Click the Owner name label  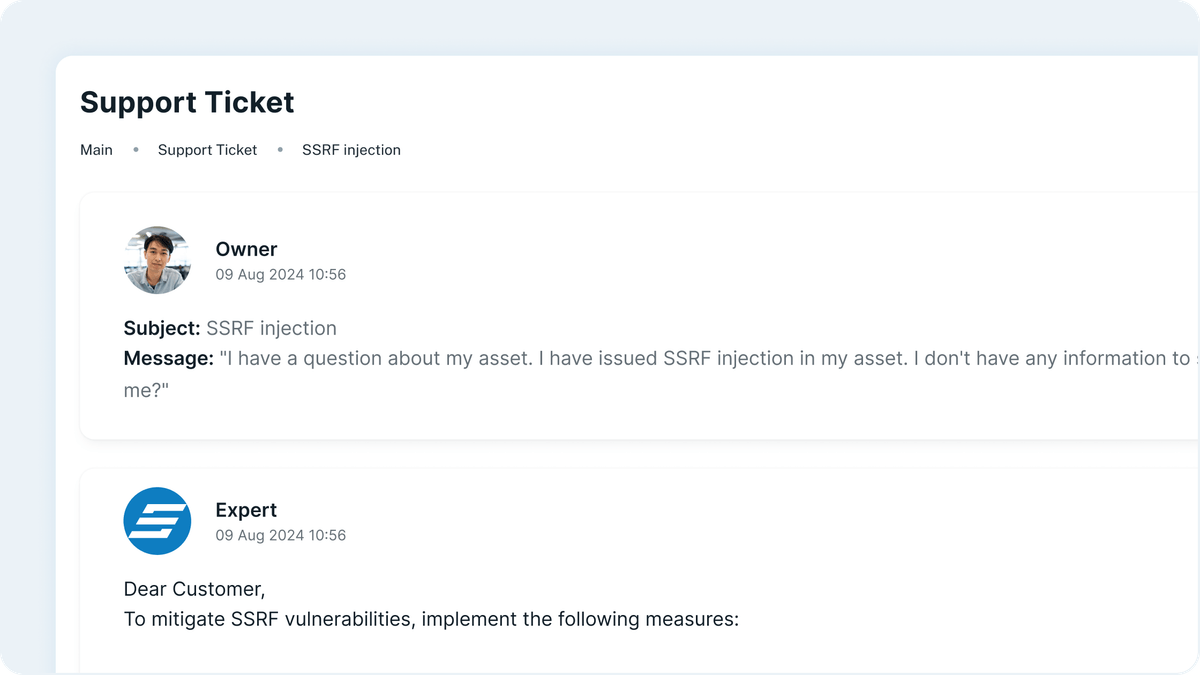coord(246,249)
